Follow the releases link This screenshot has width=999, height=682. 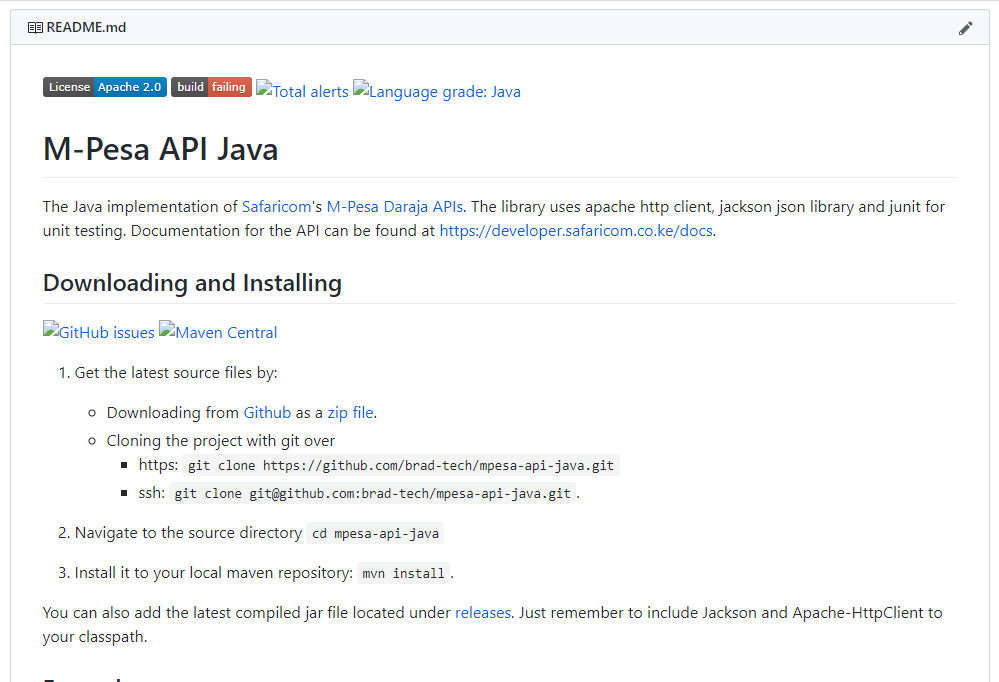[x=483, y=613]
